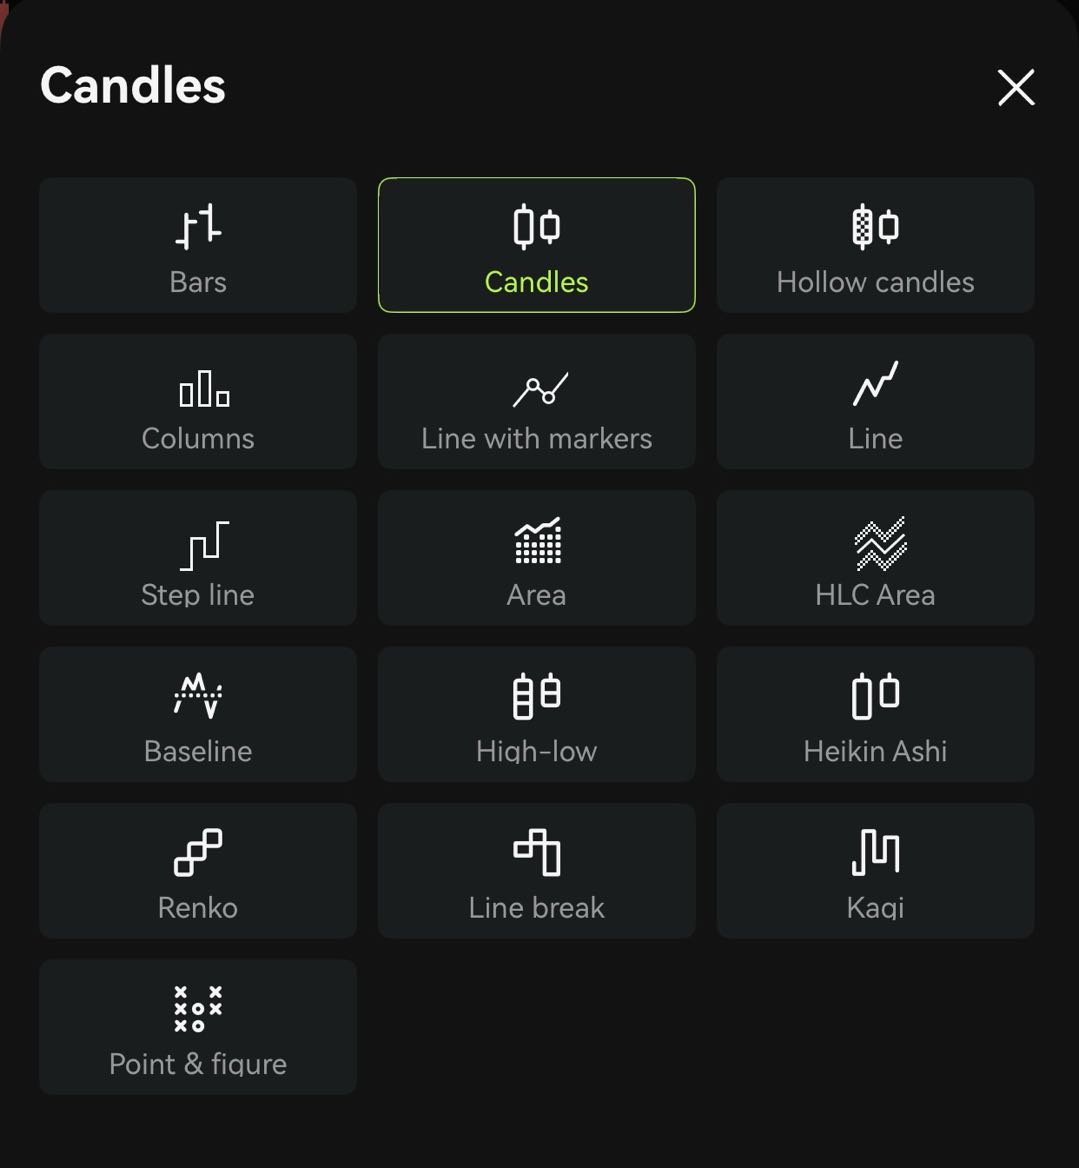Switch to Heikin Ashi icon
Image resolution: width=1079 pixels, height=1168 pixels.
tap(875, 696)
